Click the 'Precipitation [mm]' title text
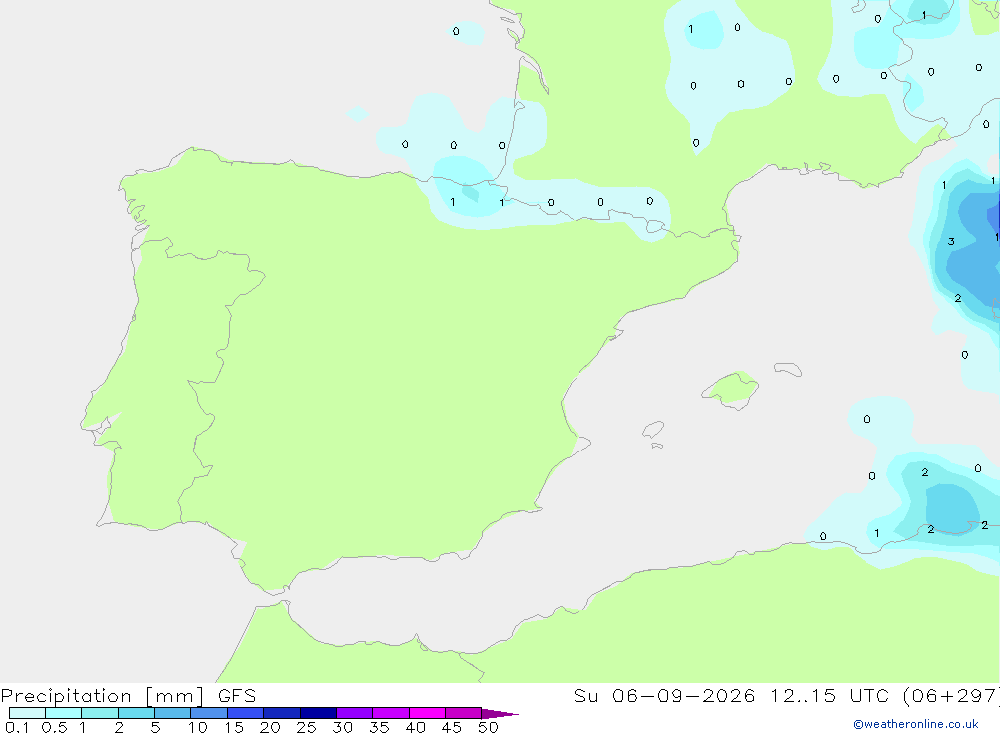This screenshot has height=733, width=1000. (x=102, y=696)
